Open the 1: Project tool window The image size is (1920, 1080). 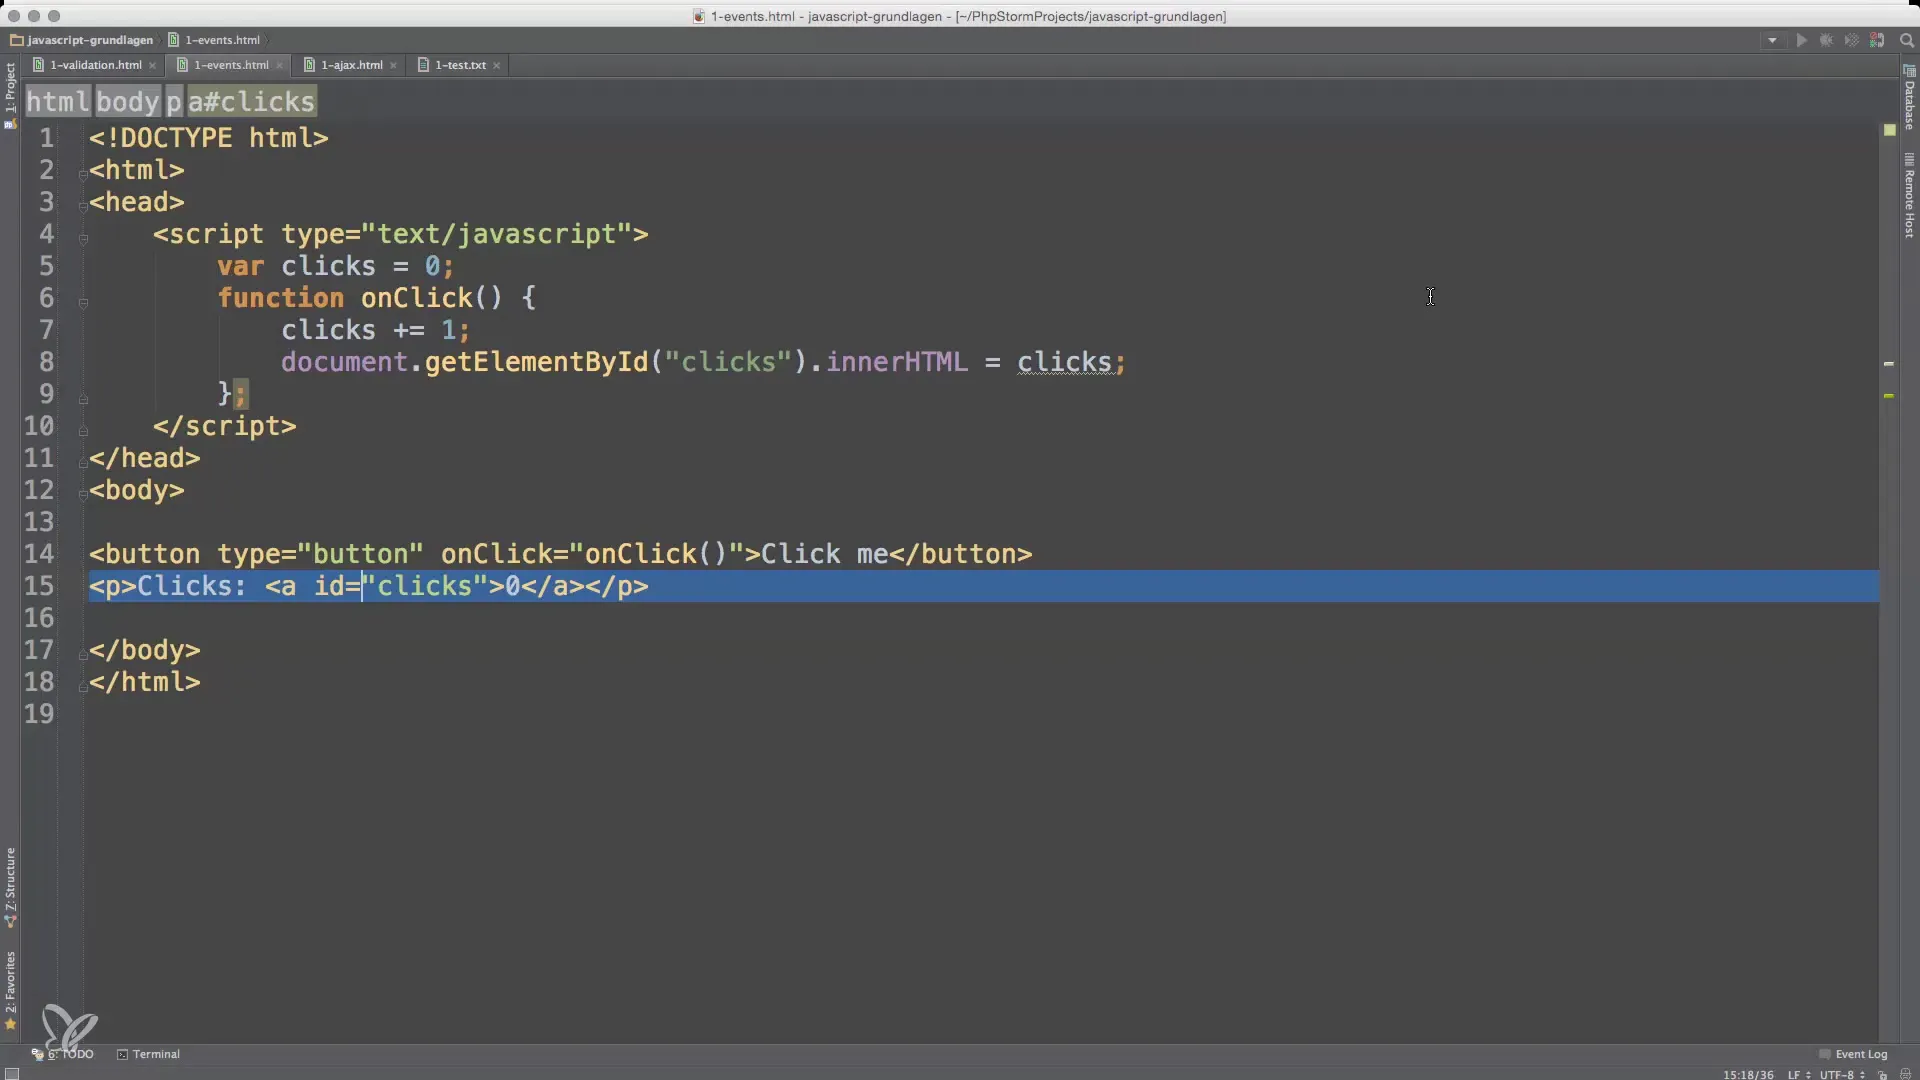(10, 95)
